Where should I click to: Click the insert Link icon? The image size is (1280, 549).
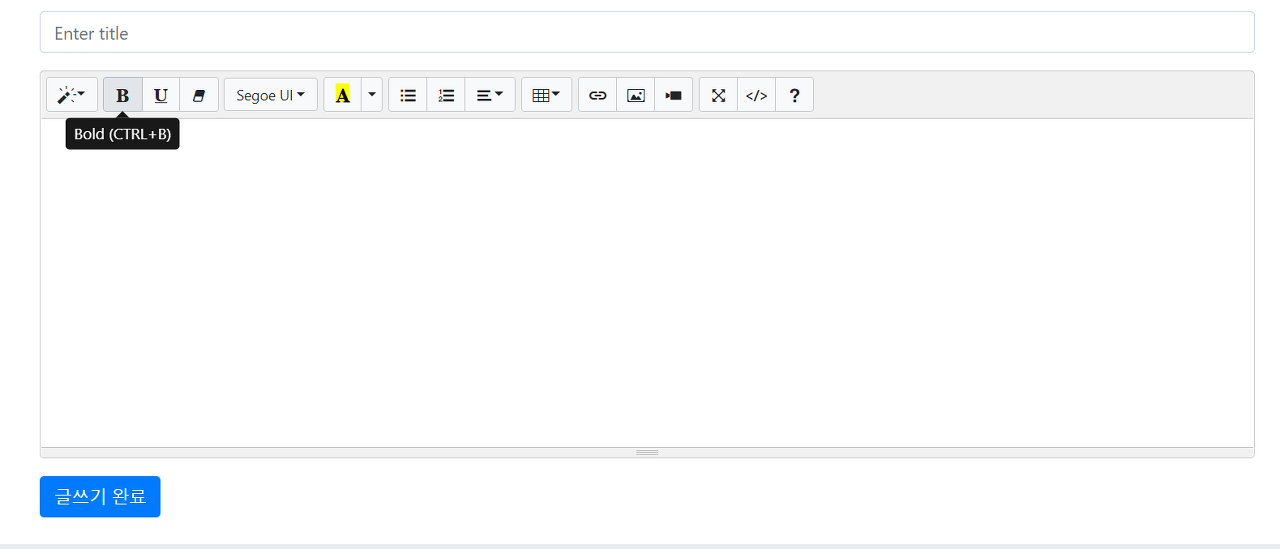pyautogui.click(x=598, y=95)
